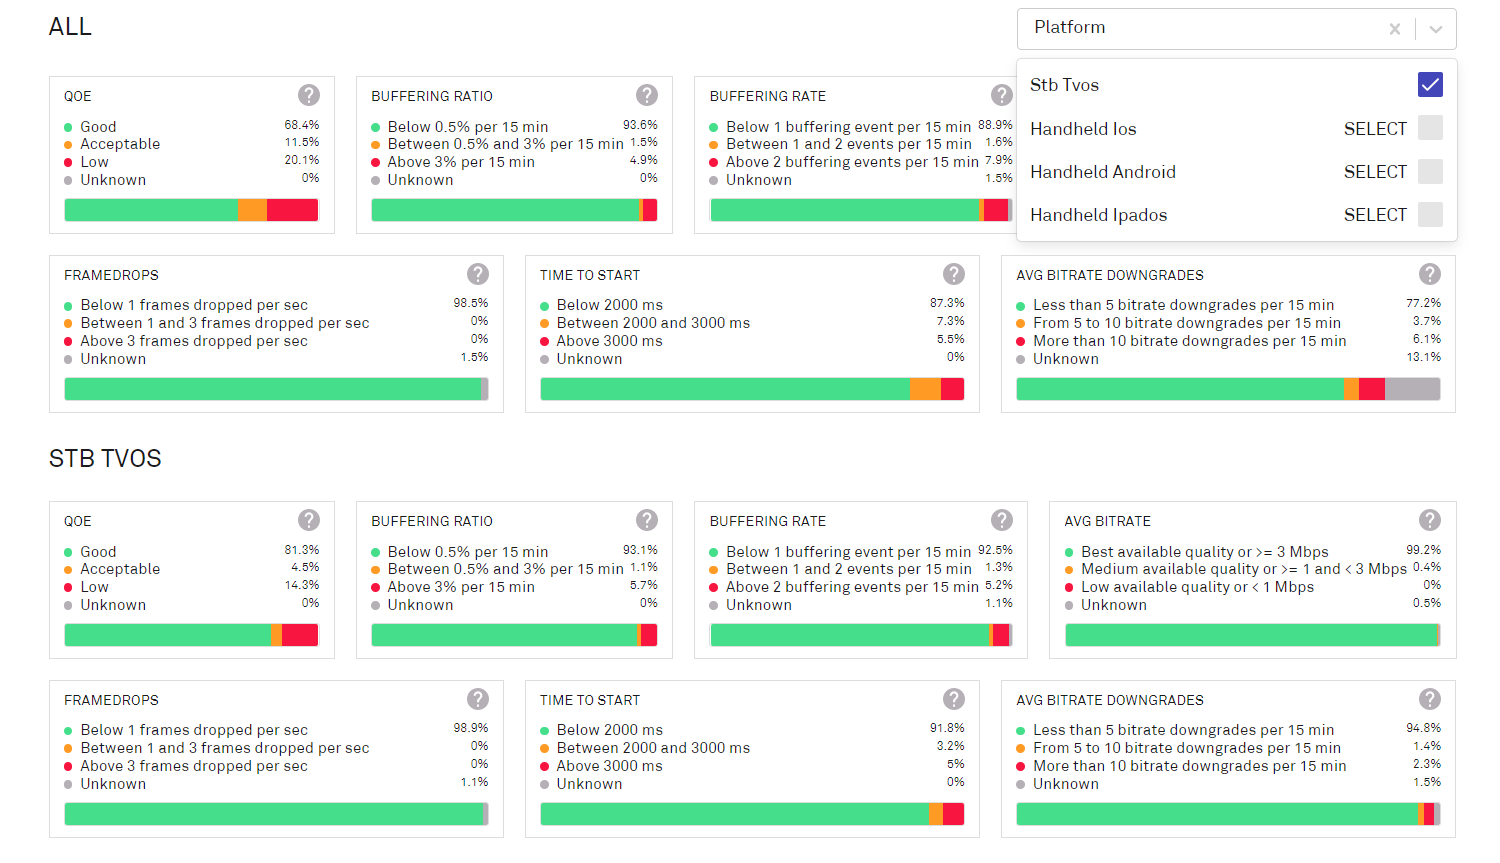
Task: Choose Handheld Ios option label
Action: [1083, 129]
